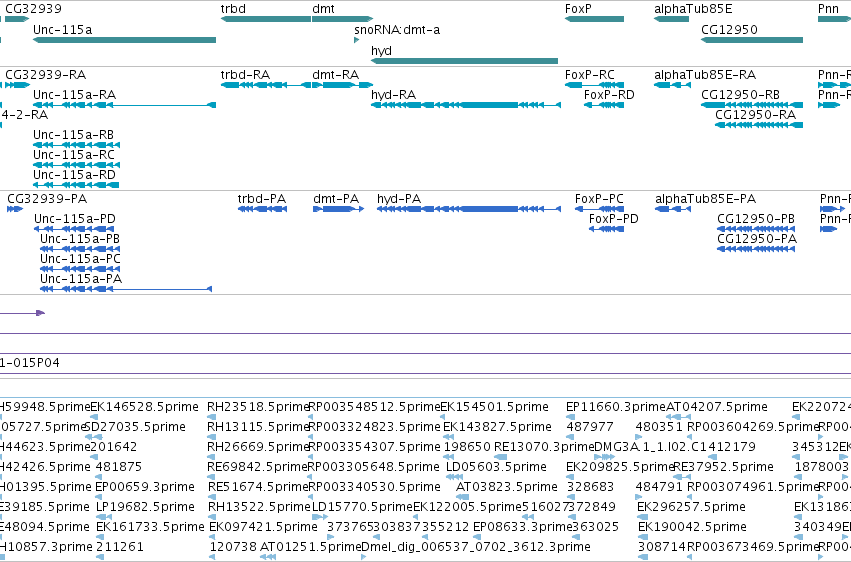
Task: Select the EK190042.5prime EST label
Action: (x=692, y=527)
